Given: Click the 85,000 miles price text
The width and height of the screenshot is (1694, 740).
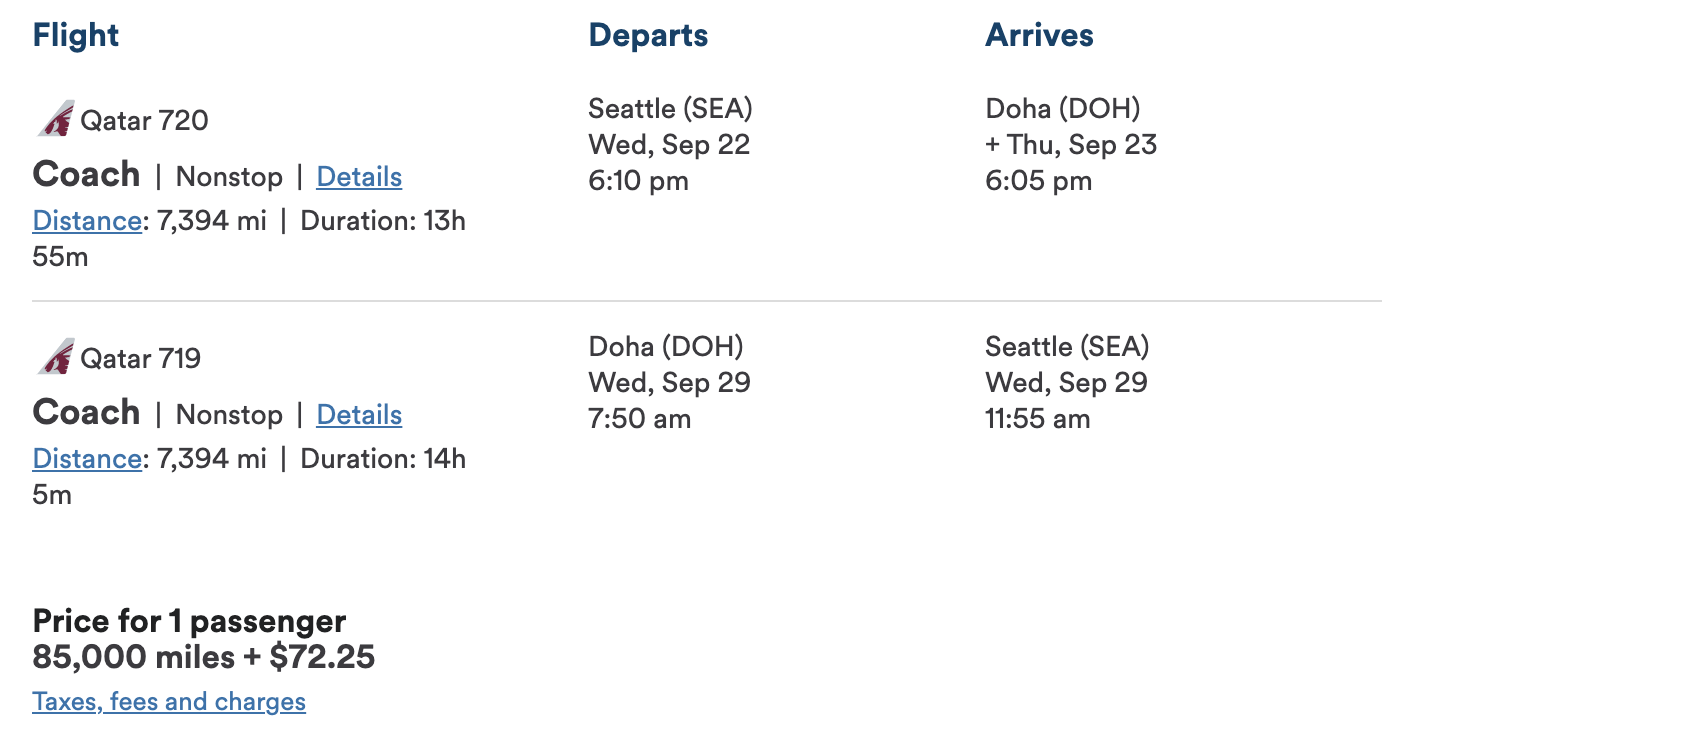Looking at the screenshot, I should tap(203, 657).
